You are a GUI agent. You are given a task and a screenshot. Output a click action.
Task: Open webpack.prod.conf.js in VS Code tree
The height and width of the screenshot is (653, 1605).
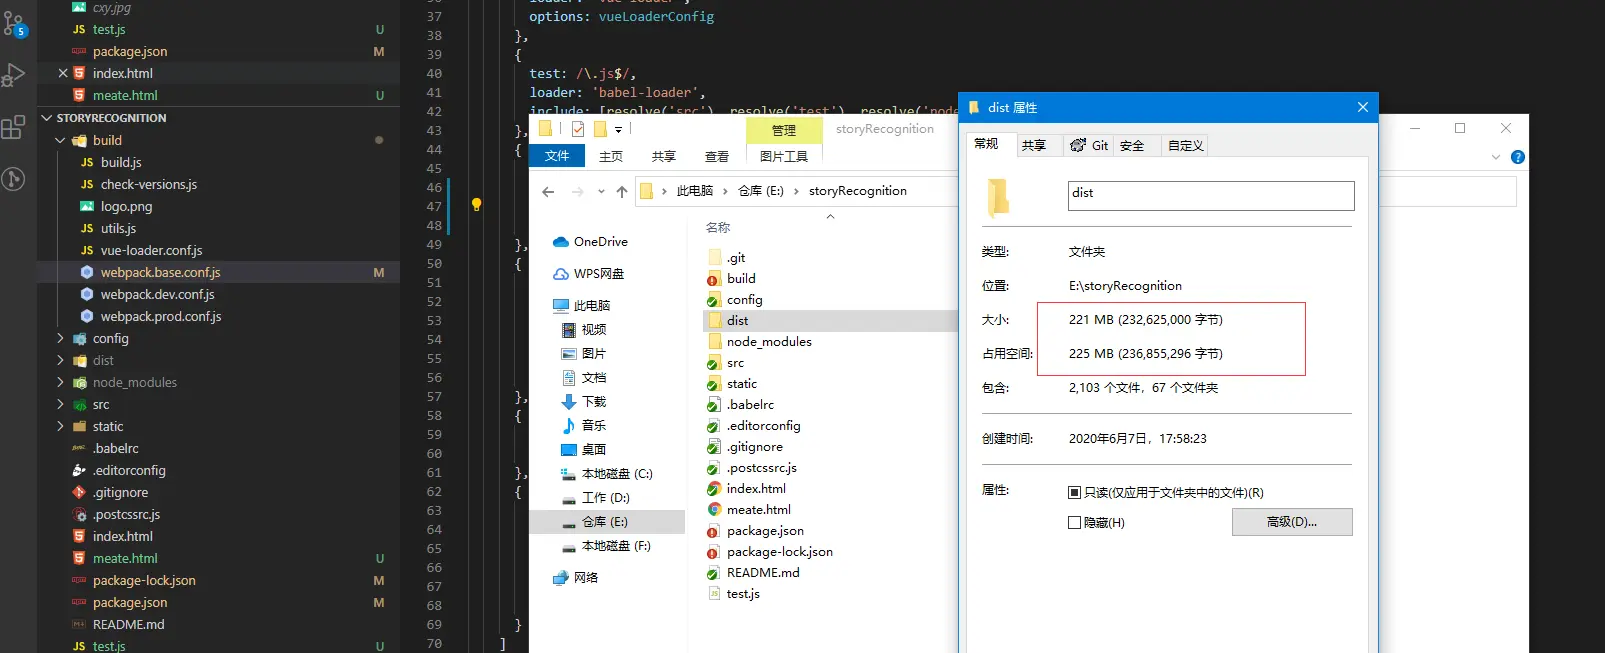click(161, 316)
